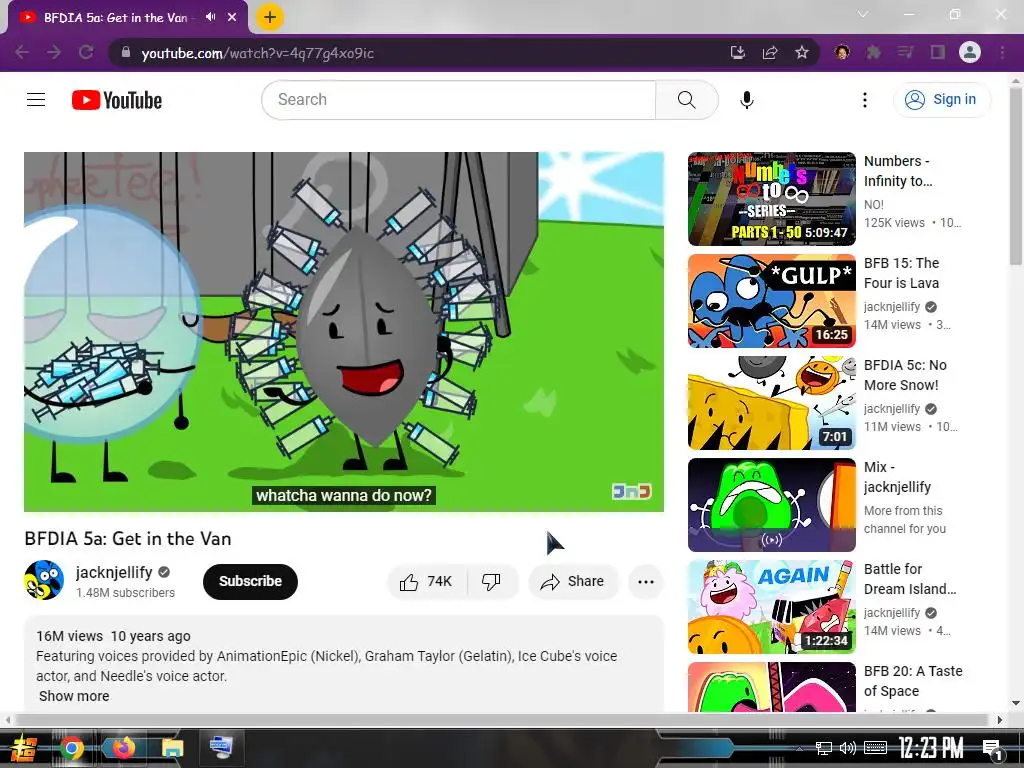The height and width of the screenshot is (768, 1024).
Task: Click the video player showing the leaf character
Action: click(x=344, y=332)
